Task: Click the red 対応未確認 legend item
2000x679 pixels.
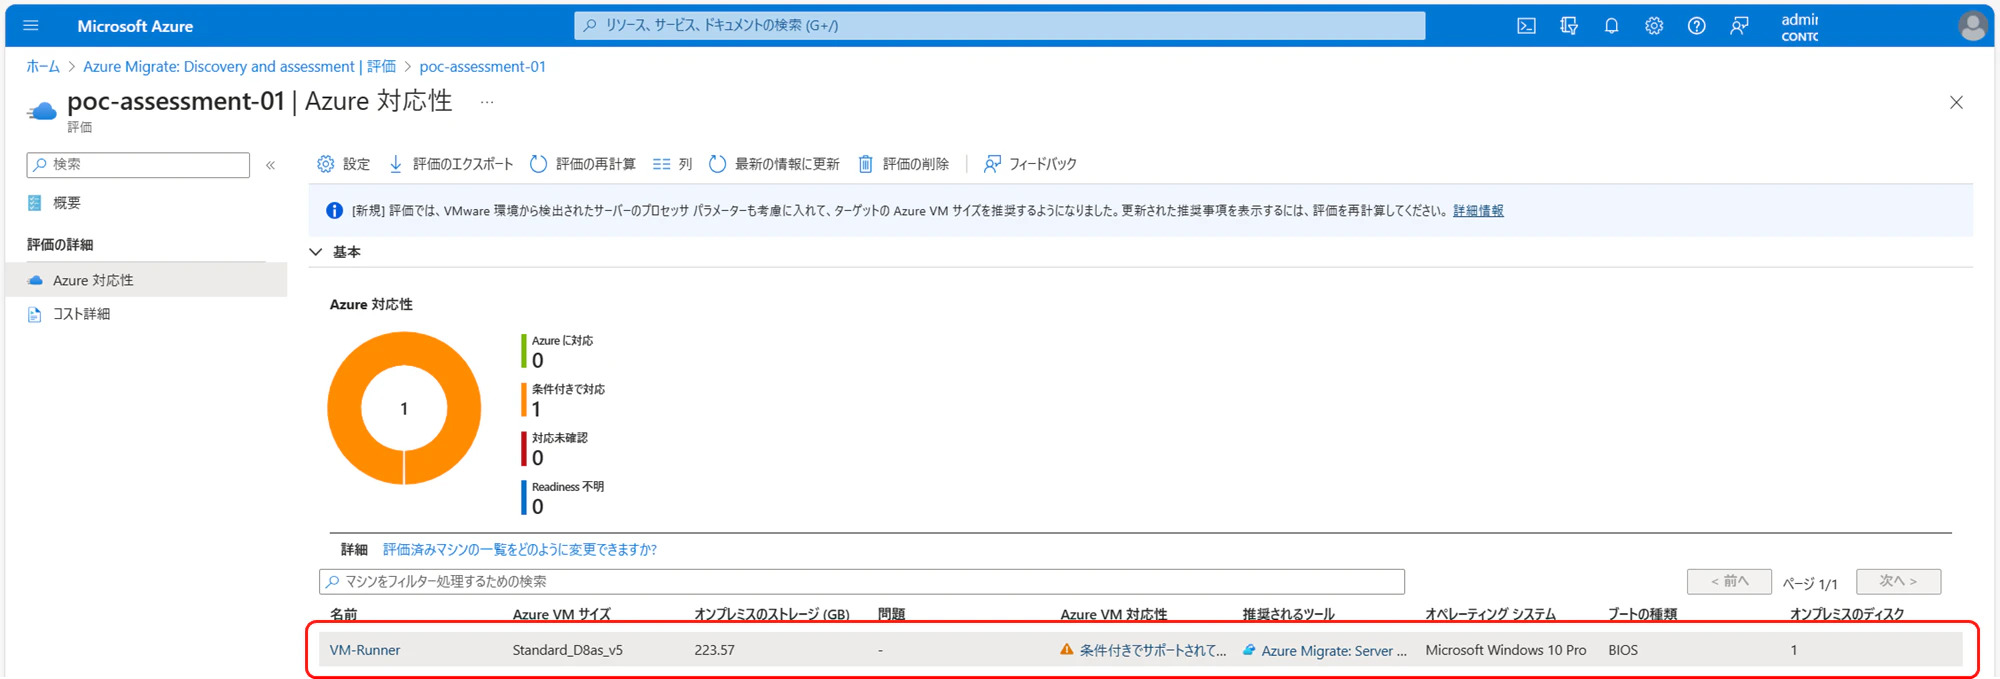Action: [x=555, y=449]
